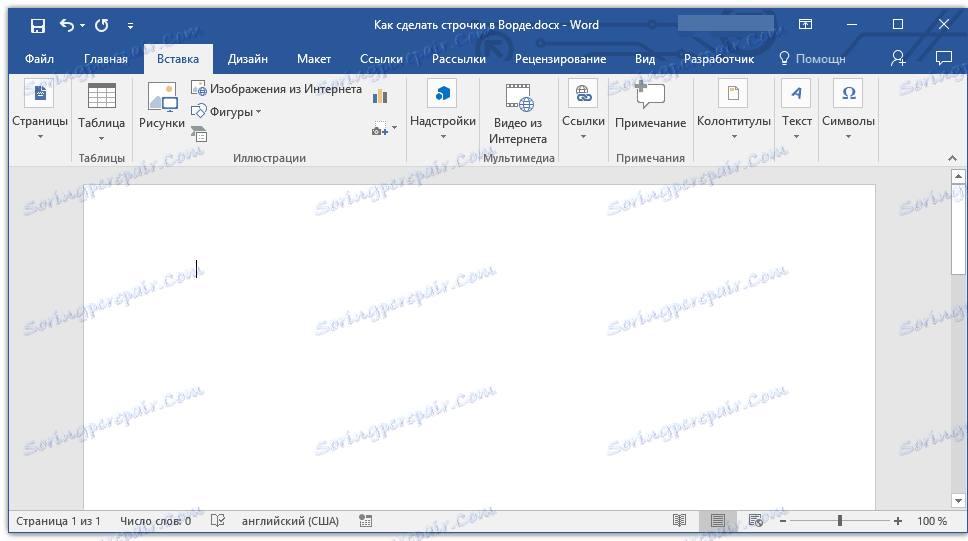Switch to Web Layout view icon
The width and height of the screenshot is (968, 541).
[756, 521]
